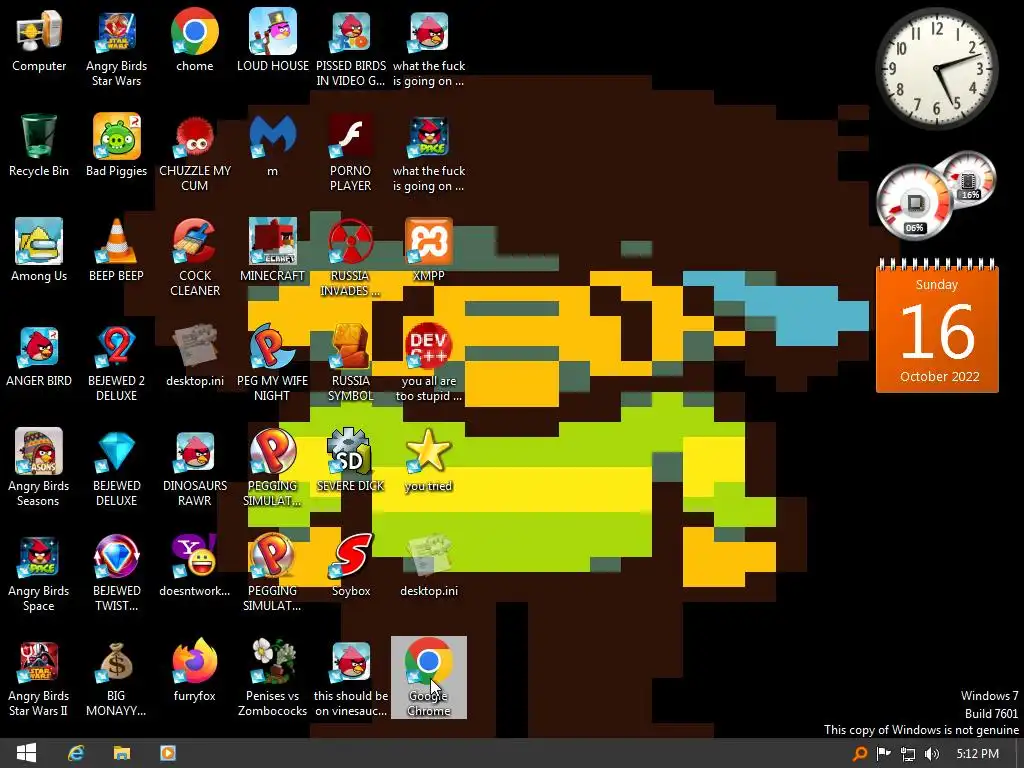Select the Malwarebytes icon labeled 'm'
Viewport: 1024px width, 768px height.
coord(272,146)
